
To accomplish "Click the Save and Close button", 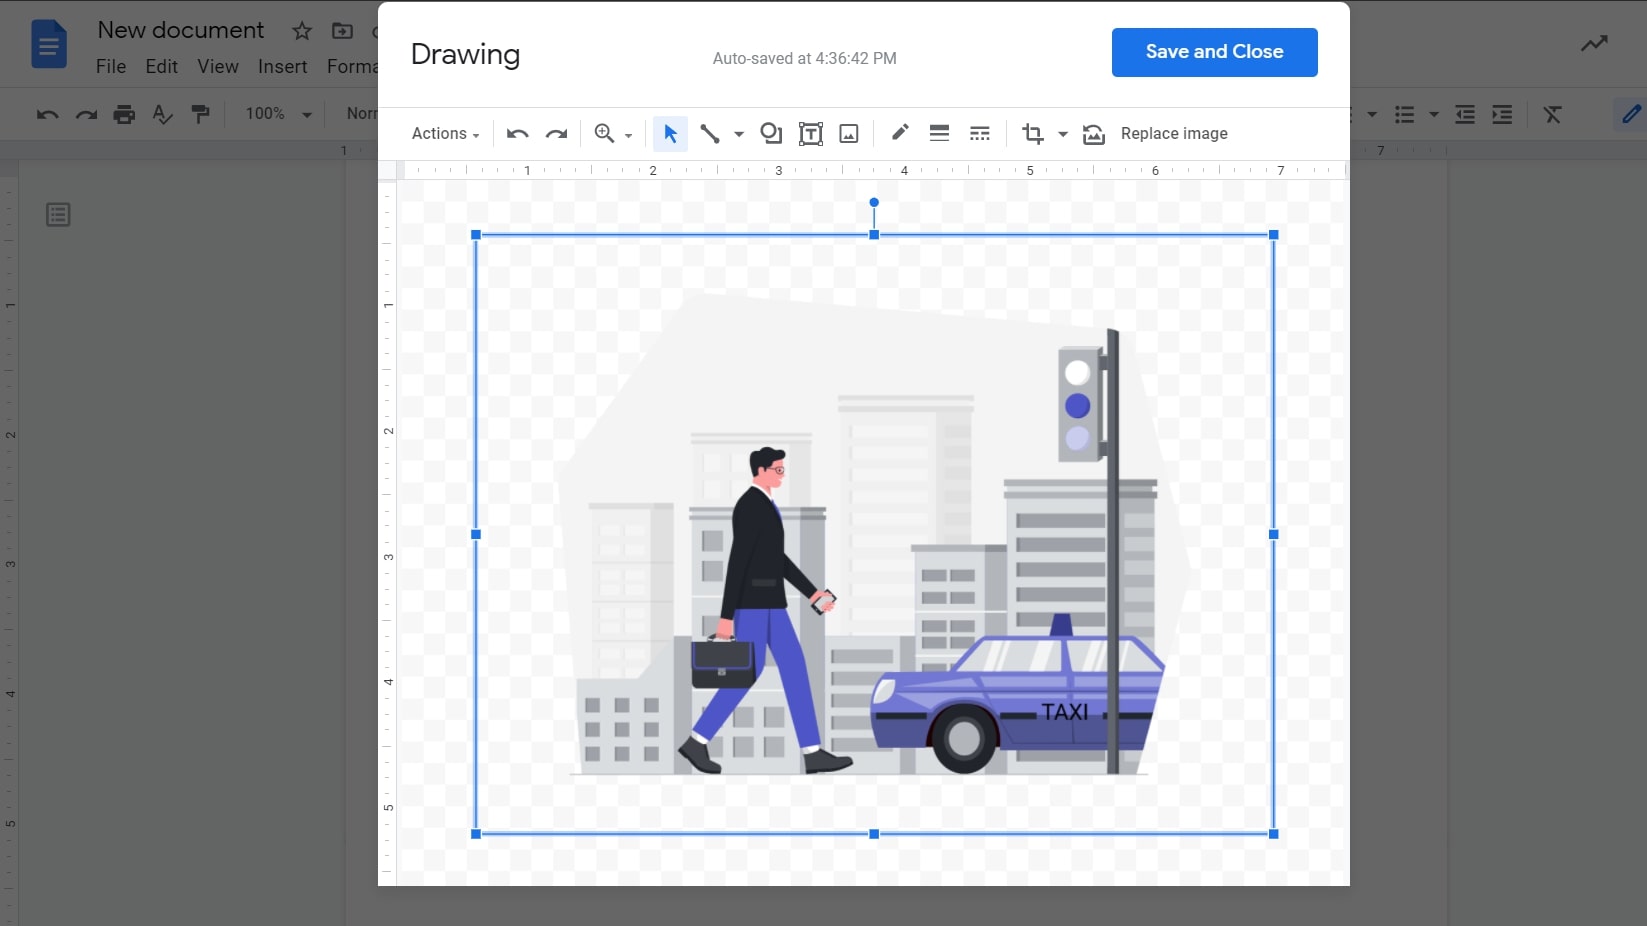I will pos(1214,52).
